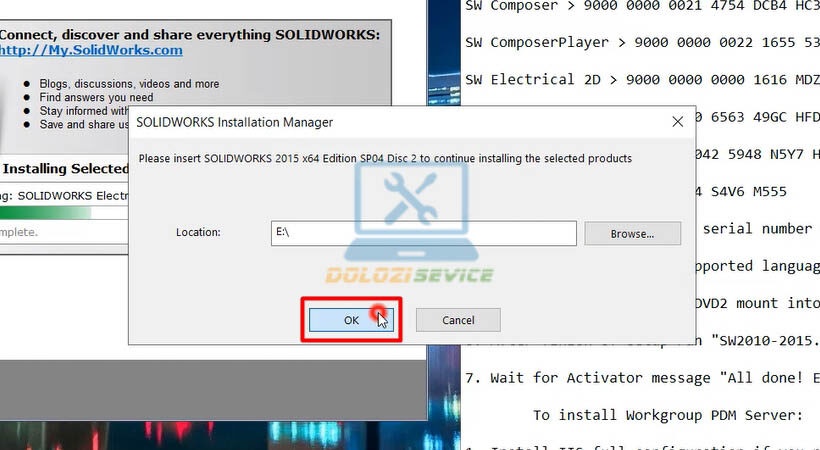Close the SOLIDWORKS Installation Manager dialog
The height and width of the screenshot is (450, 820).
click(678, 121)
